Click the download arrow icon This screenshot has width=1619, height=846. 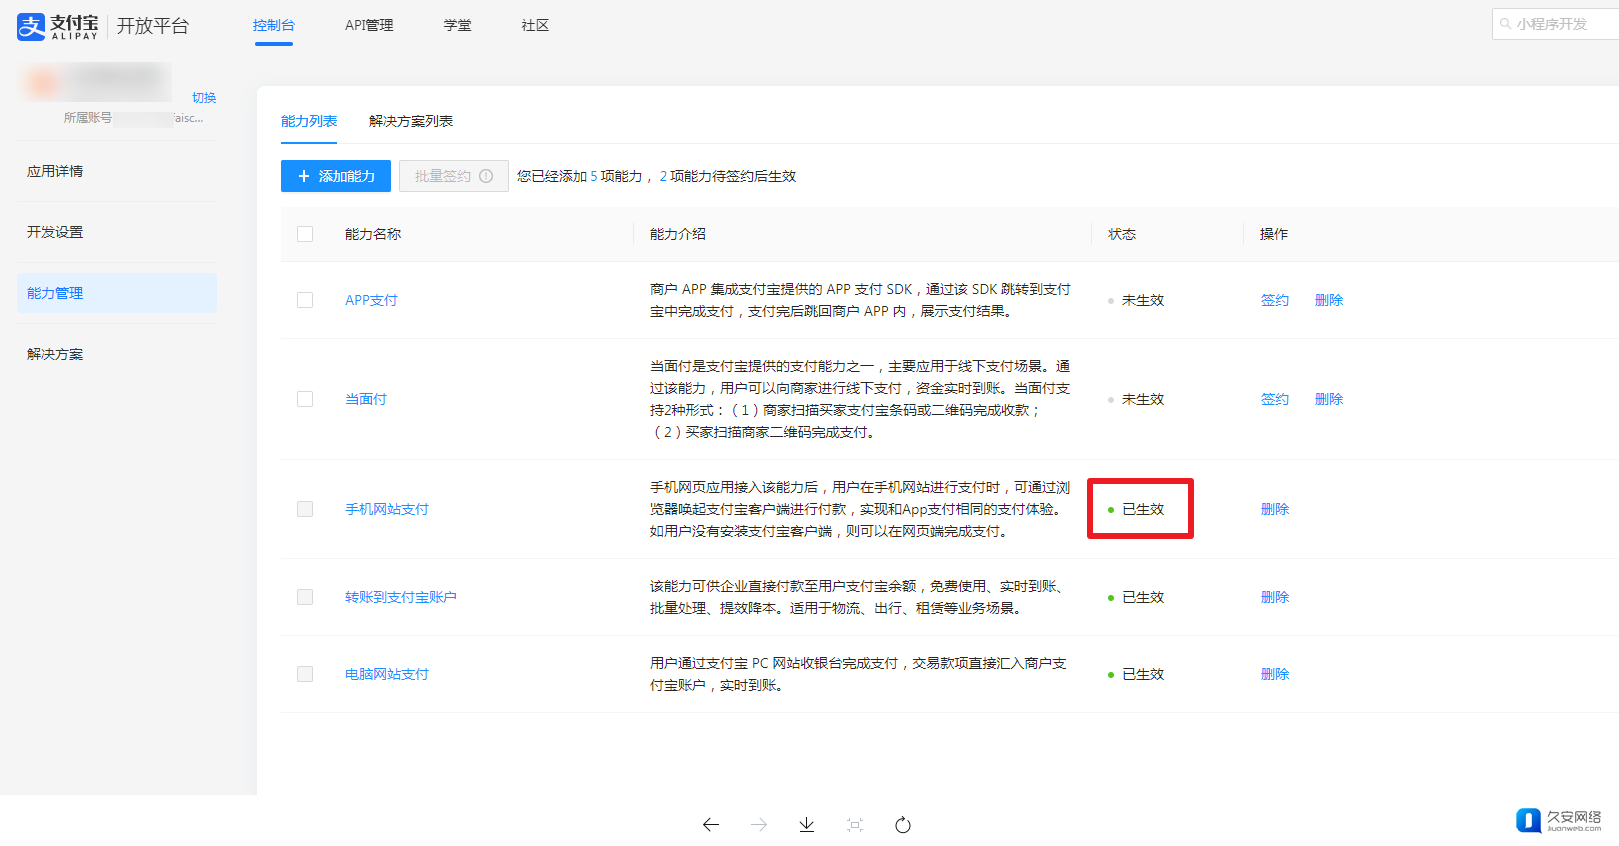click(x=807, y=825)
